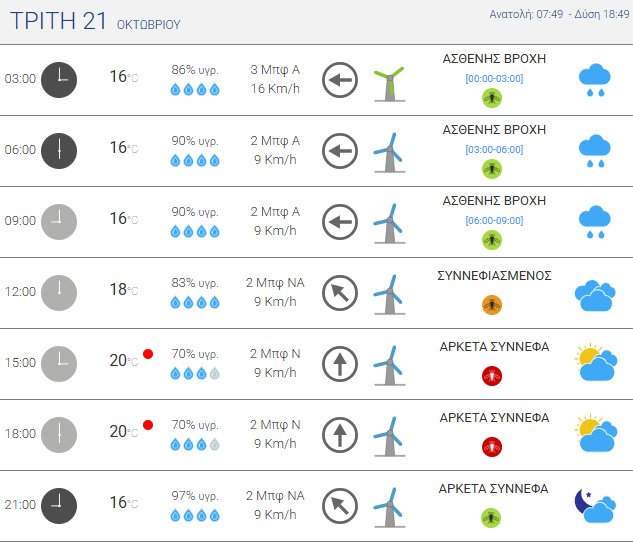
Task: Open the [03:00-06:00] rain period link
Action: coord(494,149)
